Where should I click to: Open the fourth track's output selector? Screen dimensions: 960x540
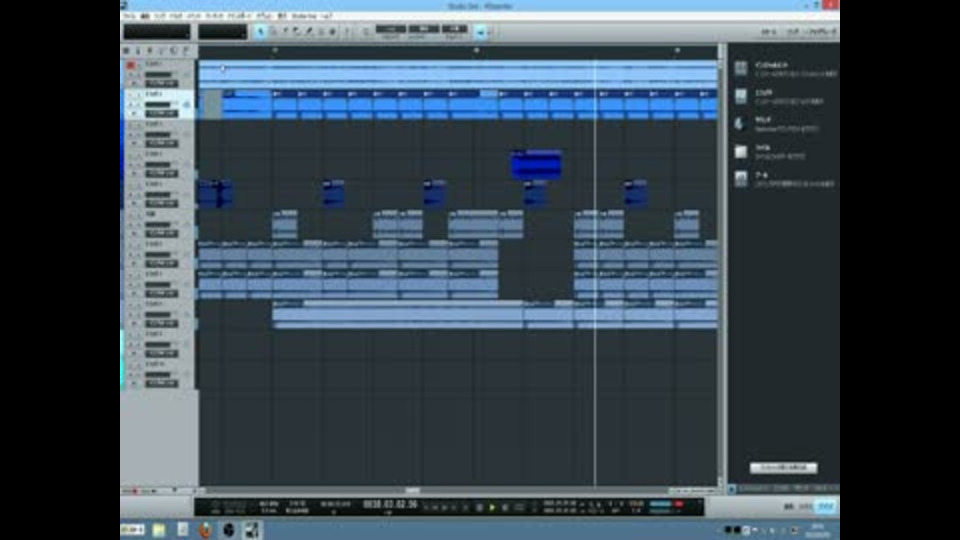(162, 173)
